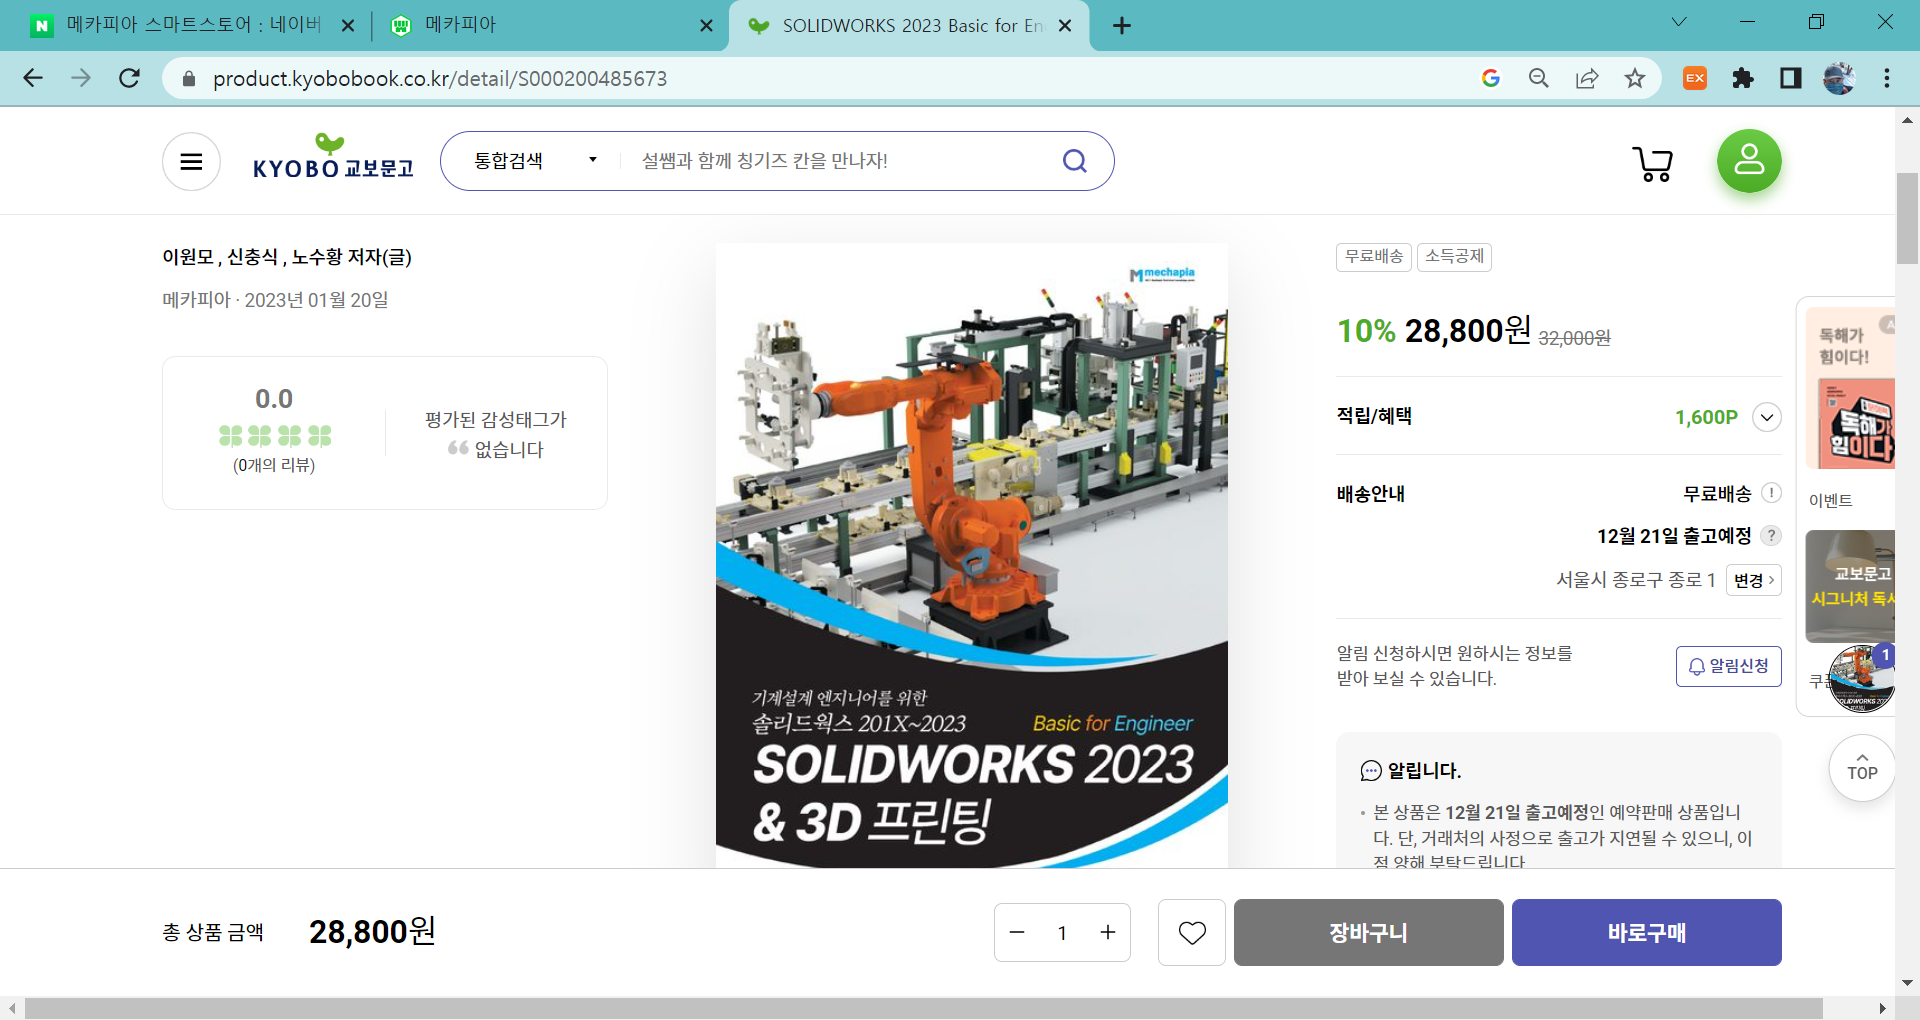Image resolution: width=1920 pixels, height=1020 pixels.
Task: Click the horizontal scrollbar thumb
Action: pos(923,1008)
